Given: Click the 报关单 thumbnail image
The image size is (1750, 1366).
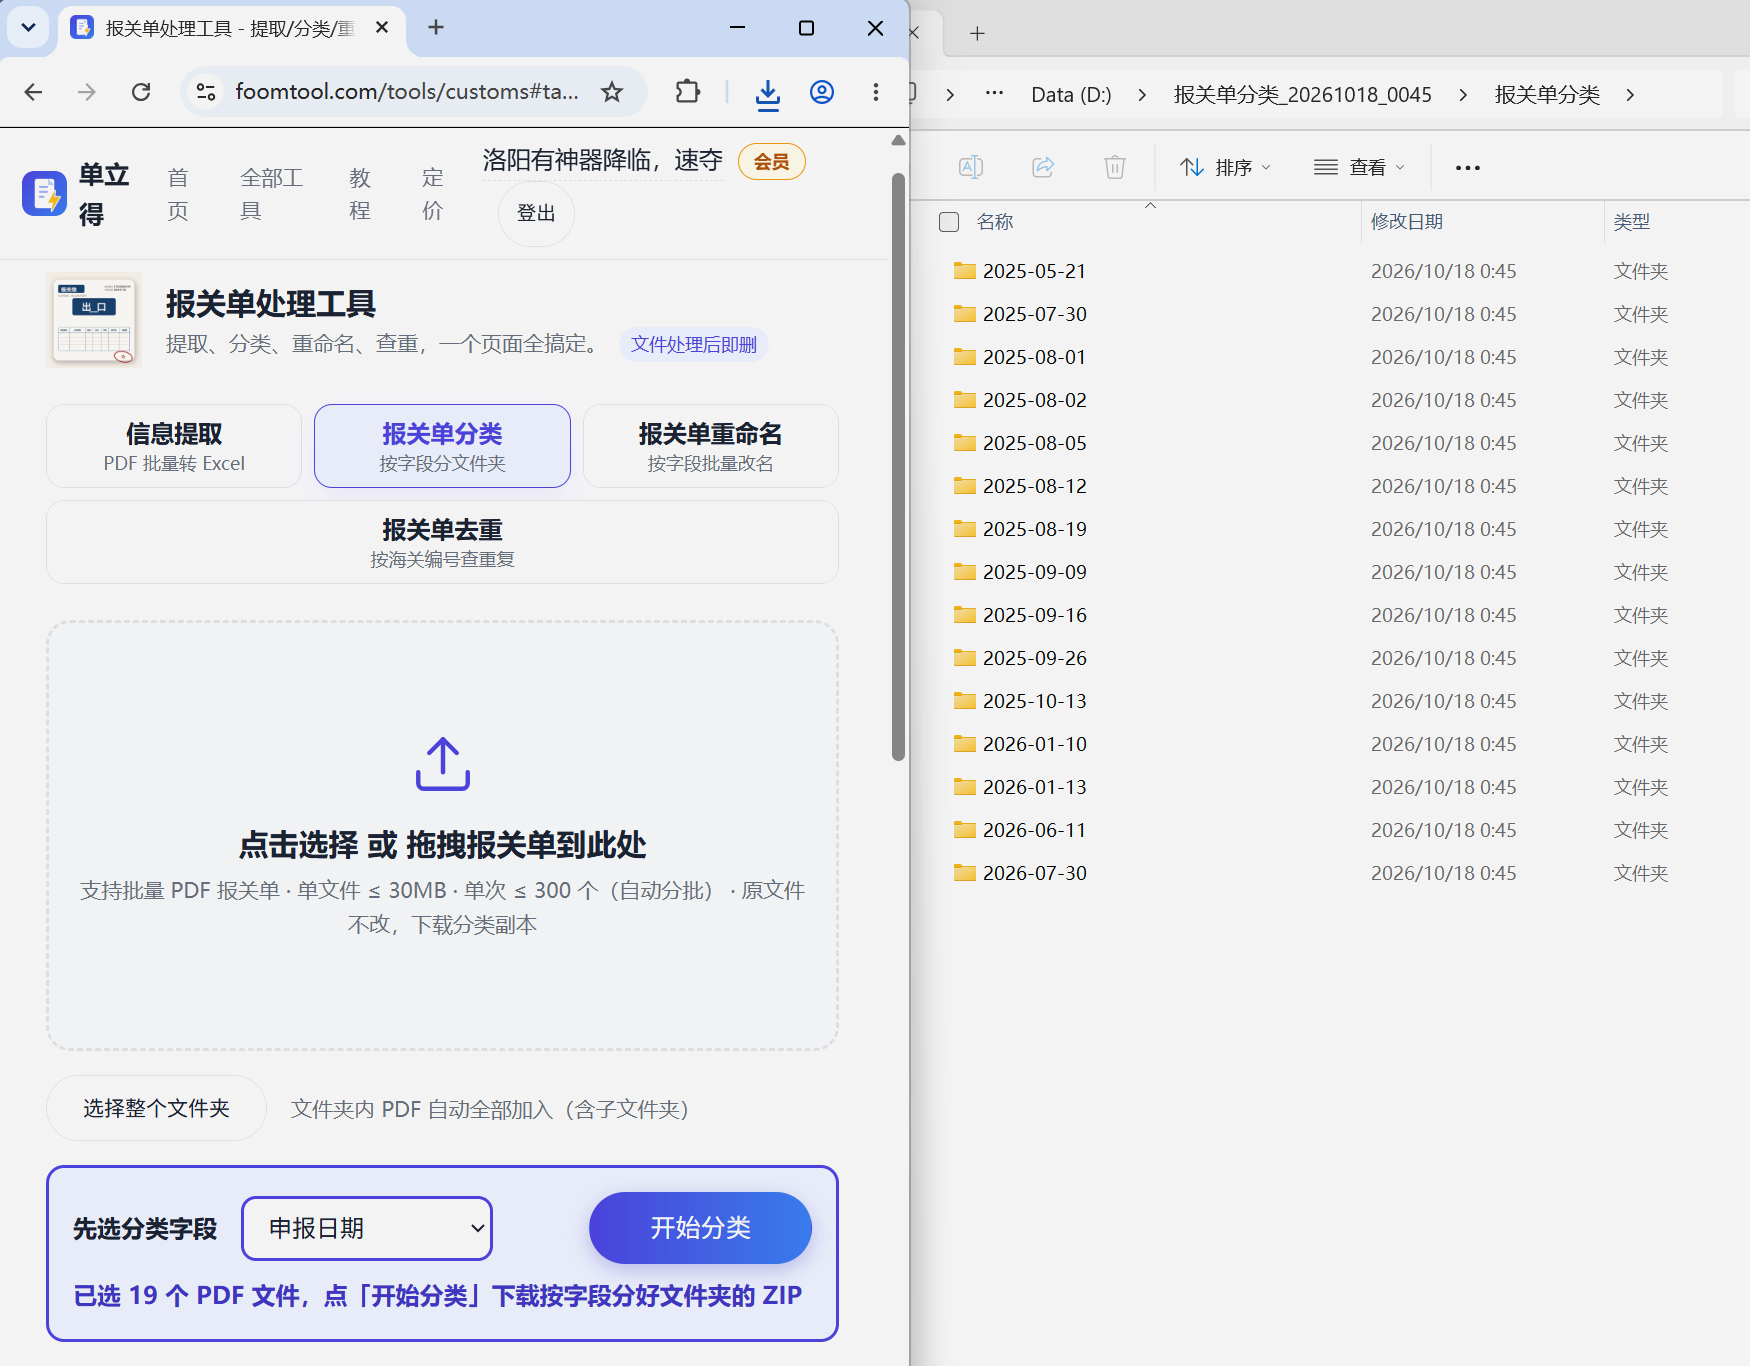Looking at the screenshot, I should tap(94, 320).
